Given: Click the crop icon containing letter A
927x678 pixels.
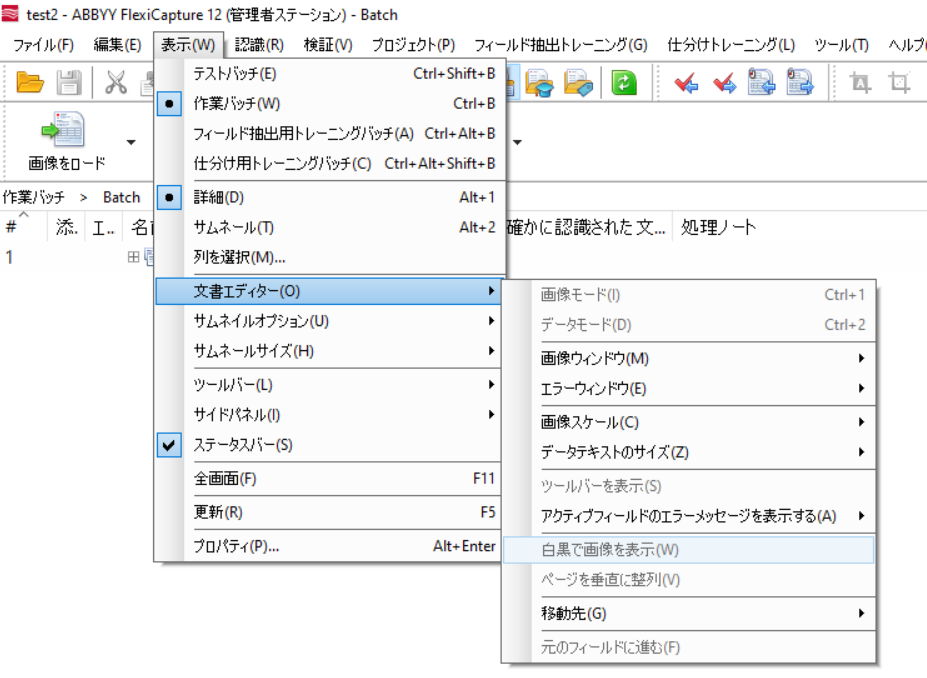Looking at the screenshot, I should [860, 83].
